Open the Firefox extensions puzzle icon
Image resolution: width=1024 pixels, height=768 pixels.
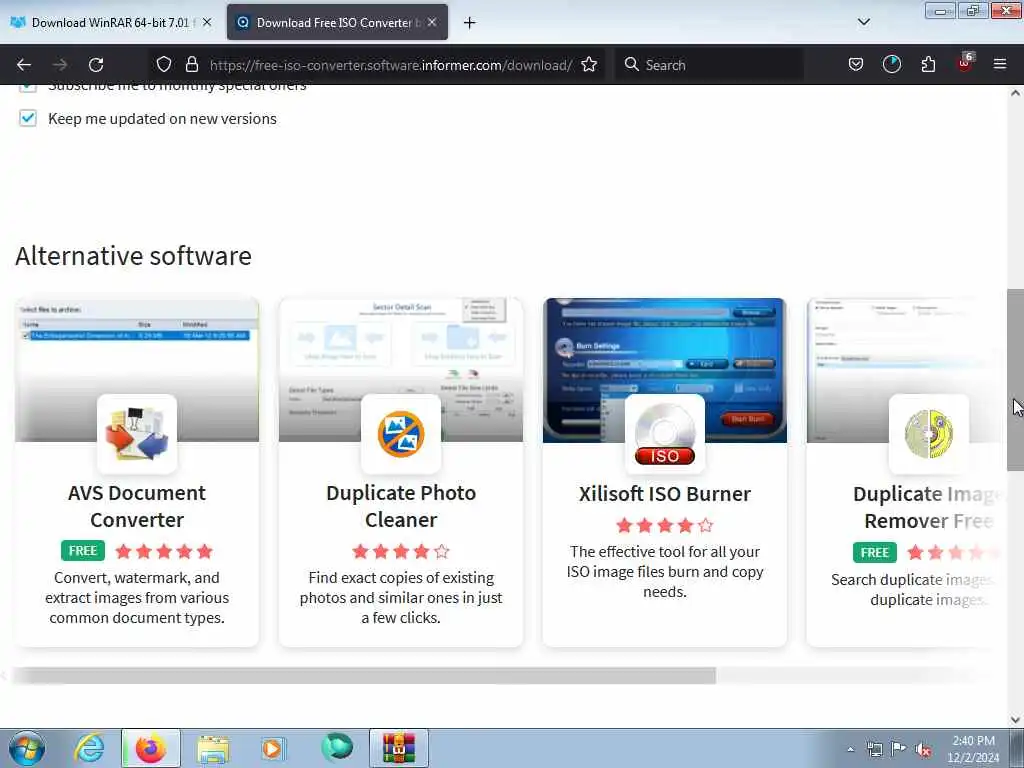pos(928,65)
